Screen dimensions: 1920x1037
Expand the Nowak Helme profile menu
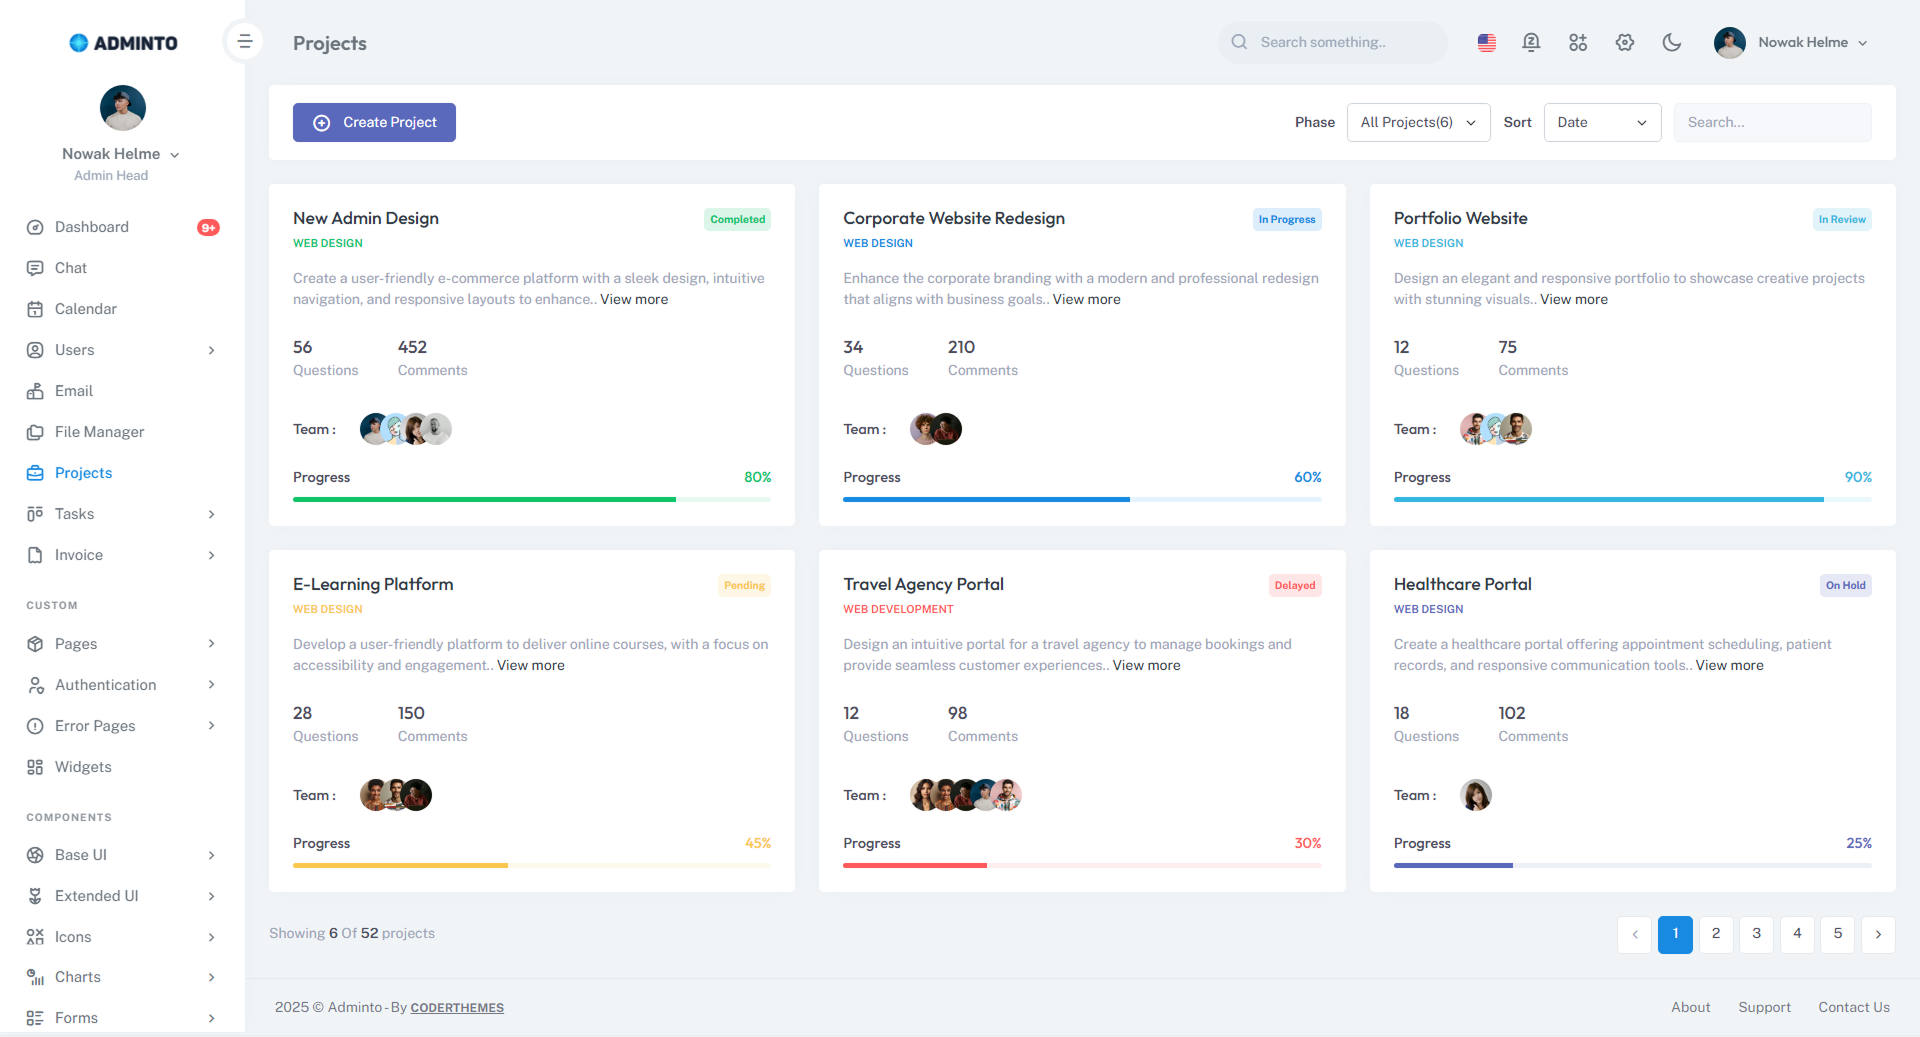point(1791,42)
